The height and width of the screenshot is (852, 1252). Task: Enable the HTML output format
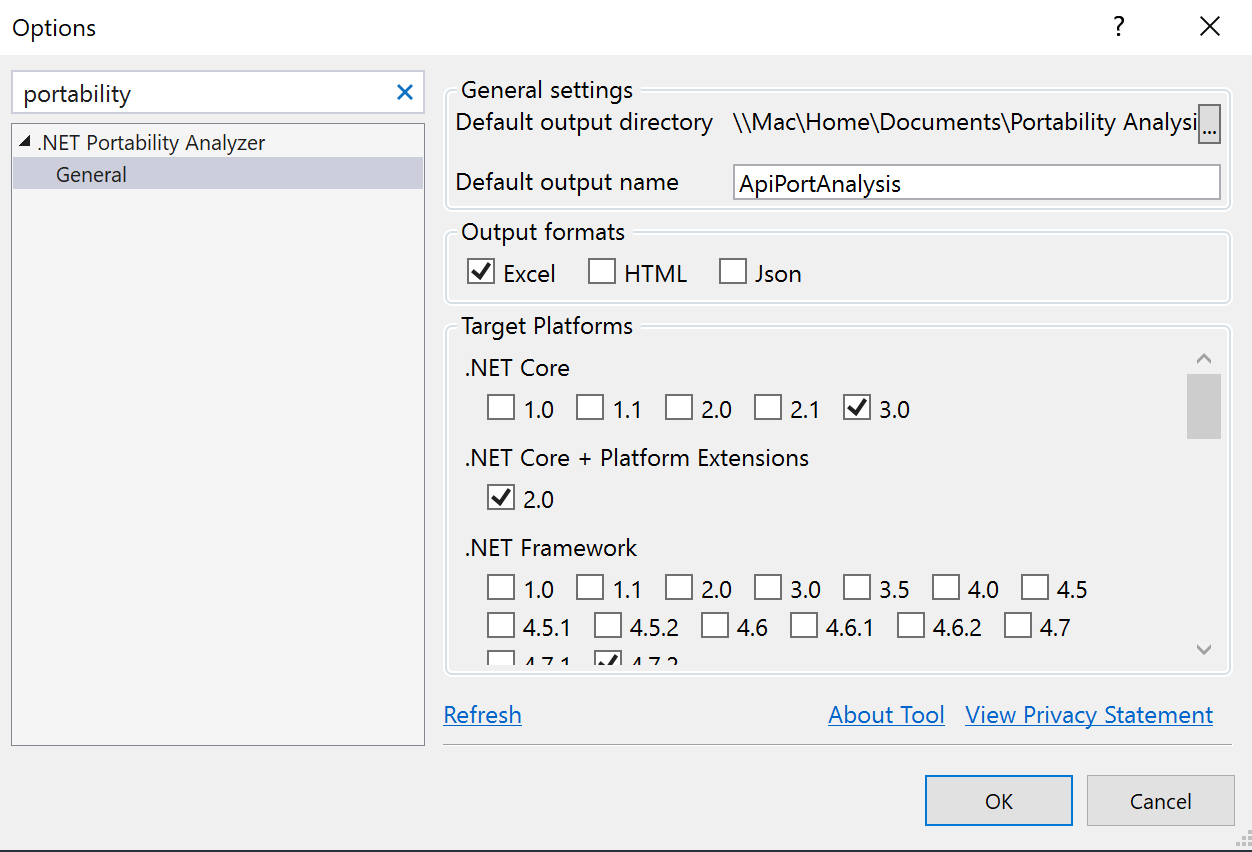[602, 271]
